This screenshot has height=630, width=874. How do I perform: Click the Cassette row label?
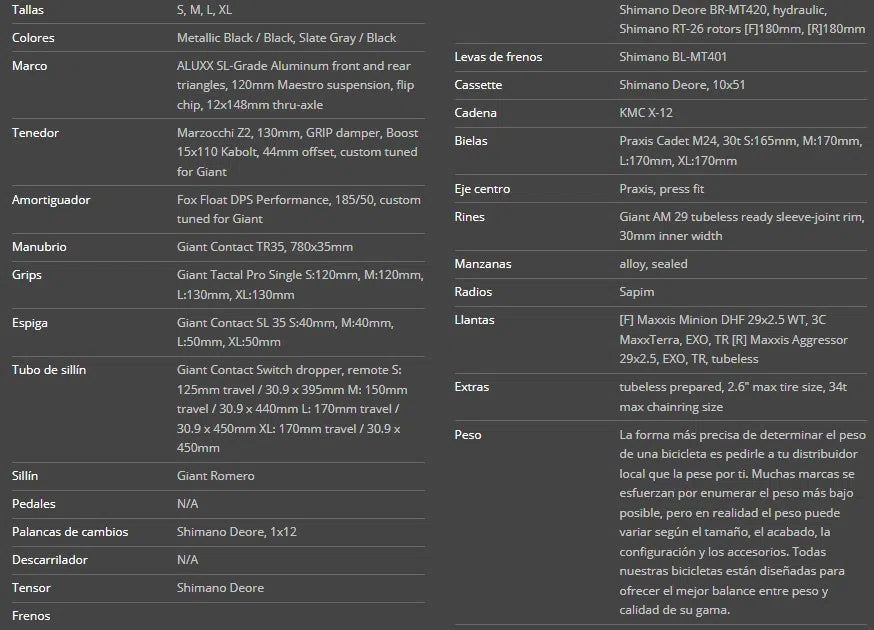[x=478, y=85]
